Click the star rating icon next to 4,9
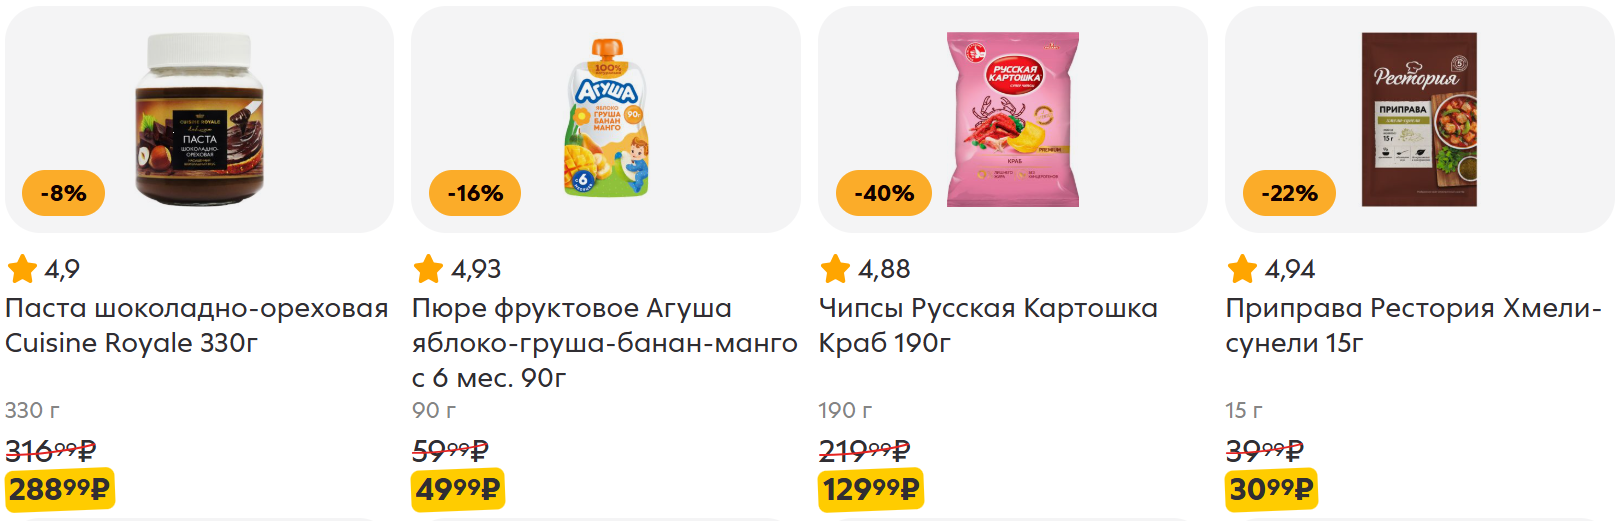The image size is (1622, 521). tap(22, 269)
